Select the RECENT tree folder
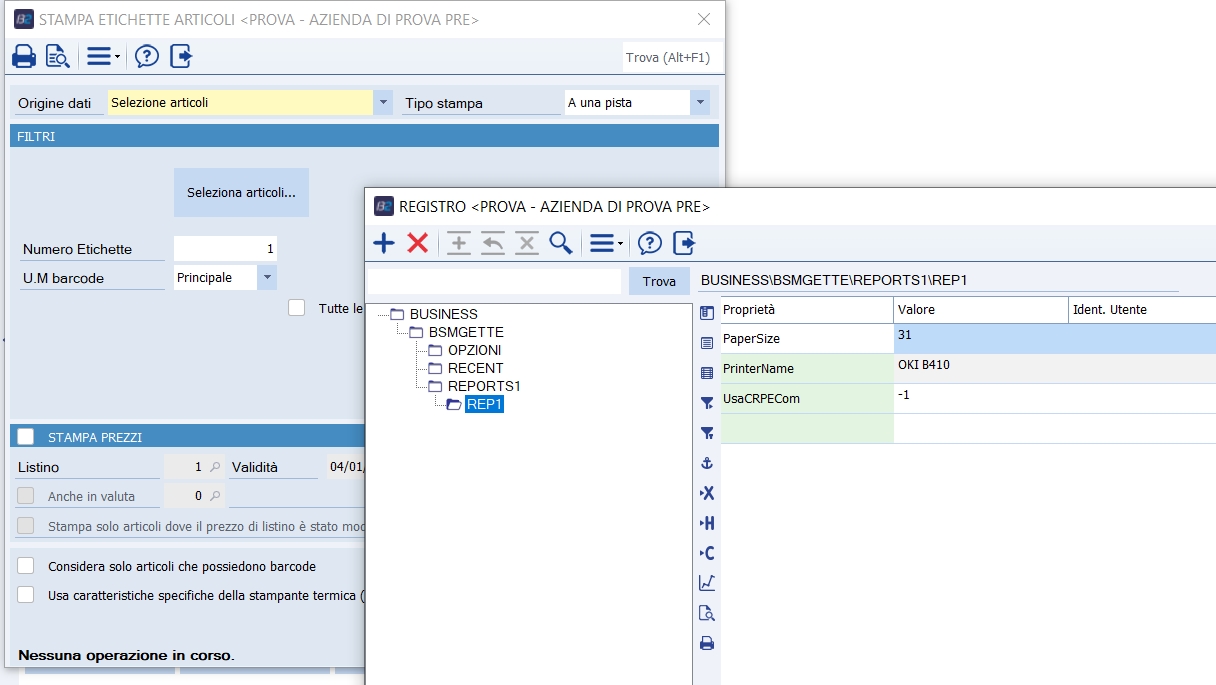1216x685 pixels. click(x=476, y=368)
